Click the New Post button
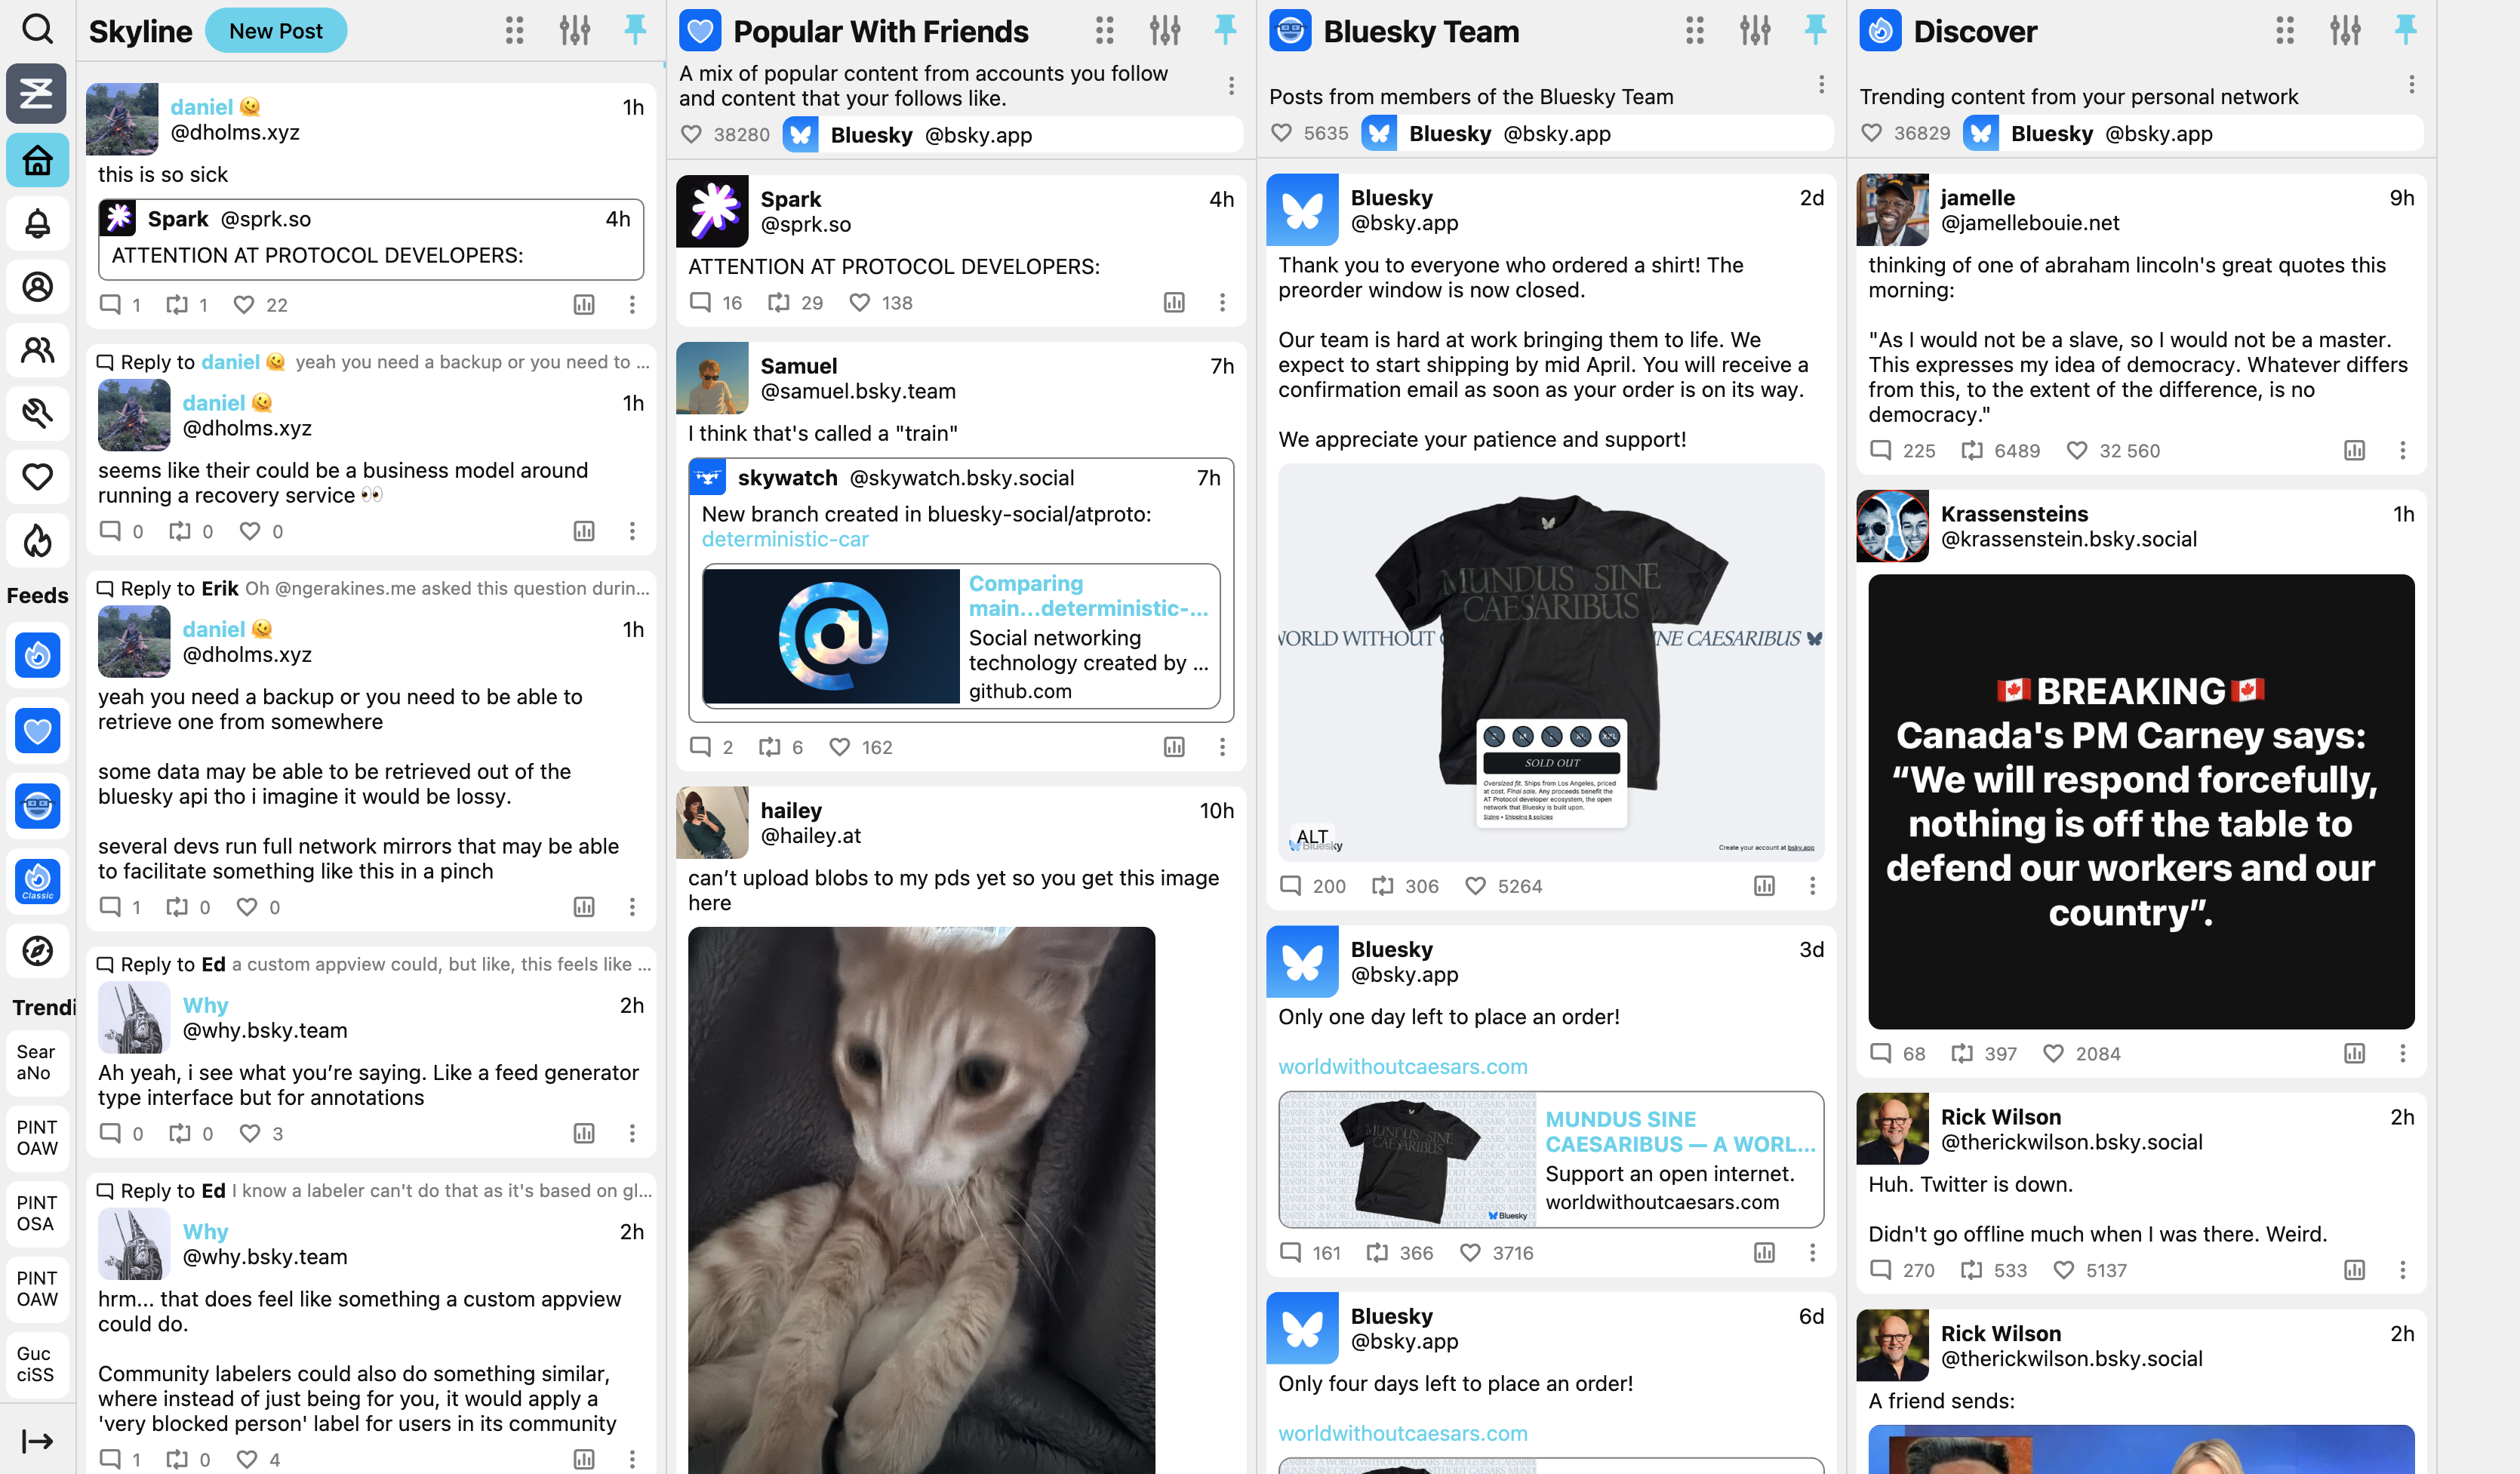2520x1474 pixels. tap(275, 31)
